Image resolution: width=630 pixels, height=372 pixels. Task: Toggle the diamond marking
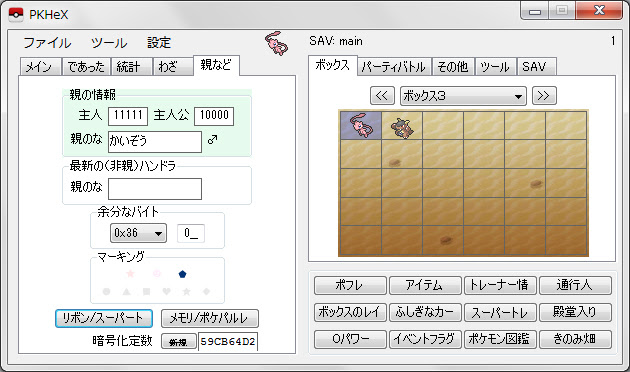pos(207,291)
